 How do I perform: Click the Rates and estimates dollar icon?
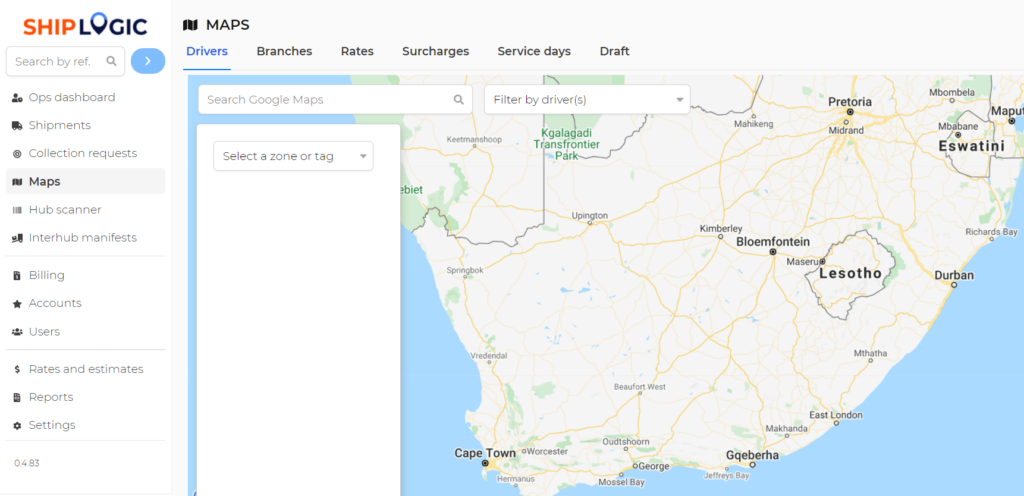click(x=17, y=370)
